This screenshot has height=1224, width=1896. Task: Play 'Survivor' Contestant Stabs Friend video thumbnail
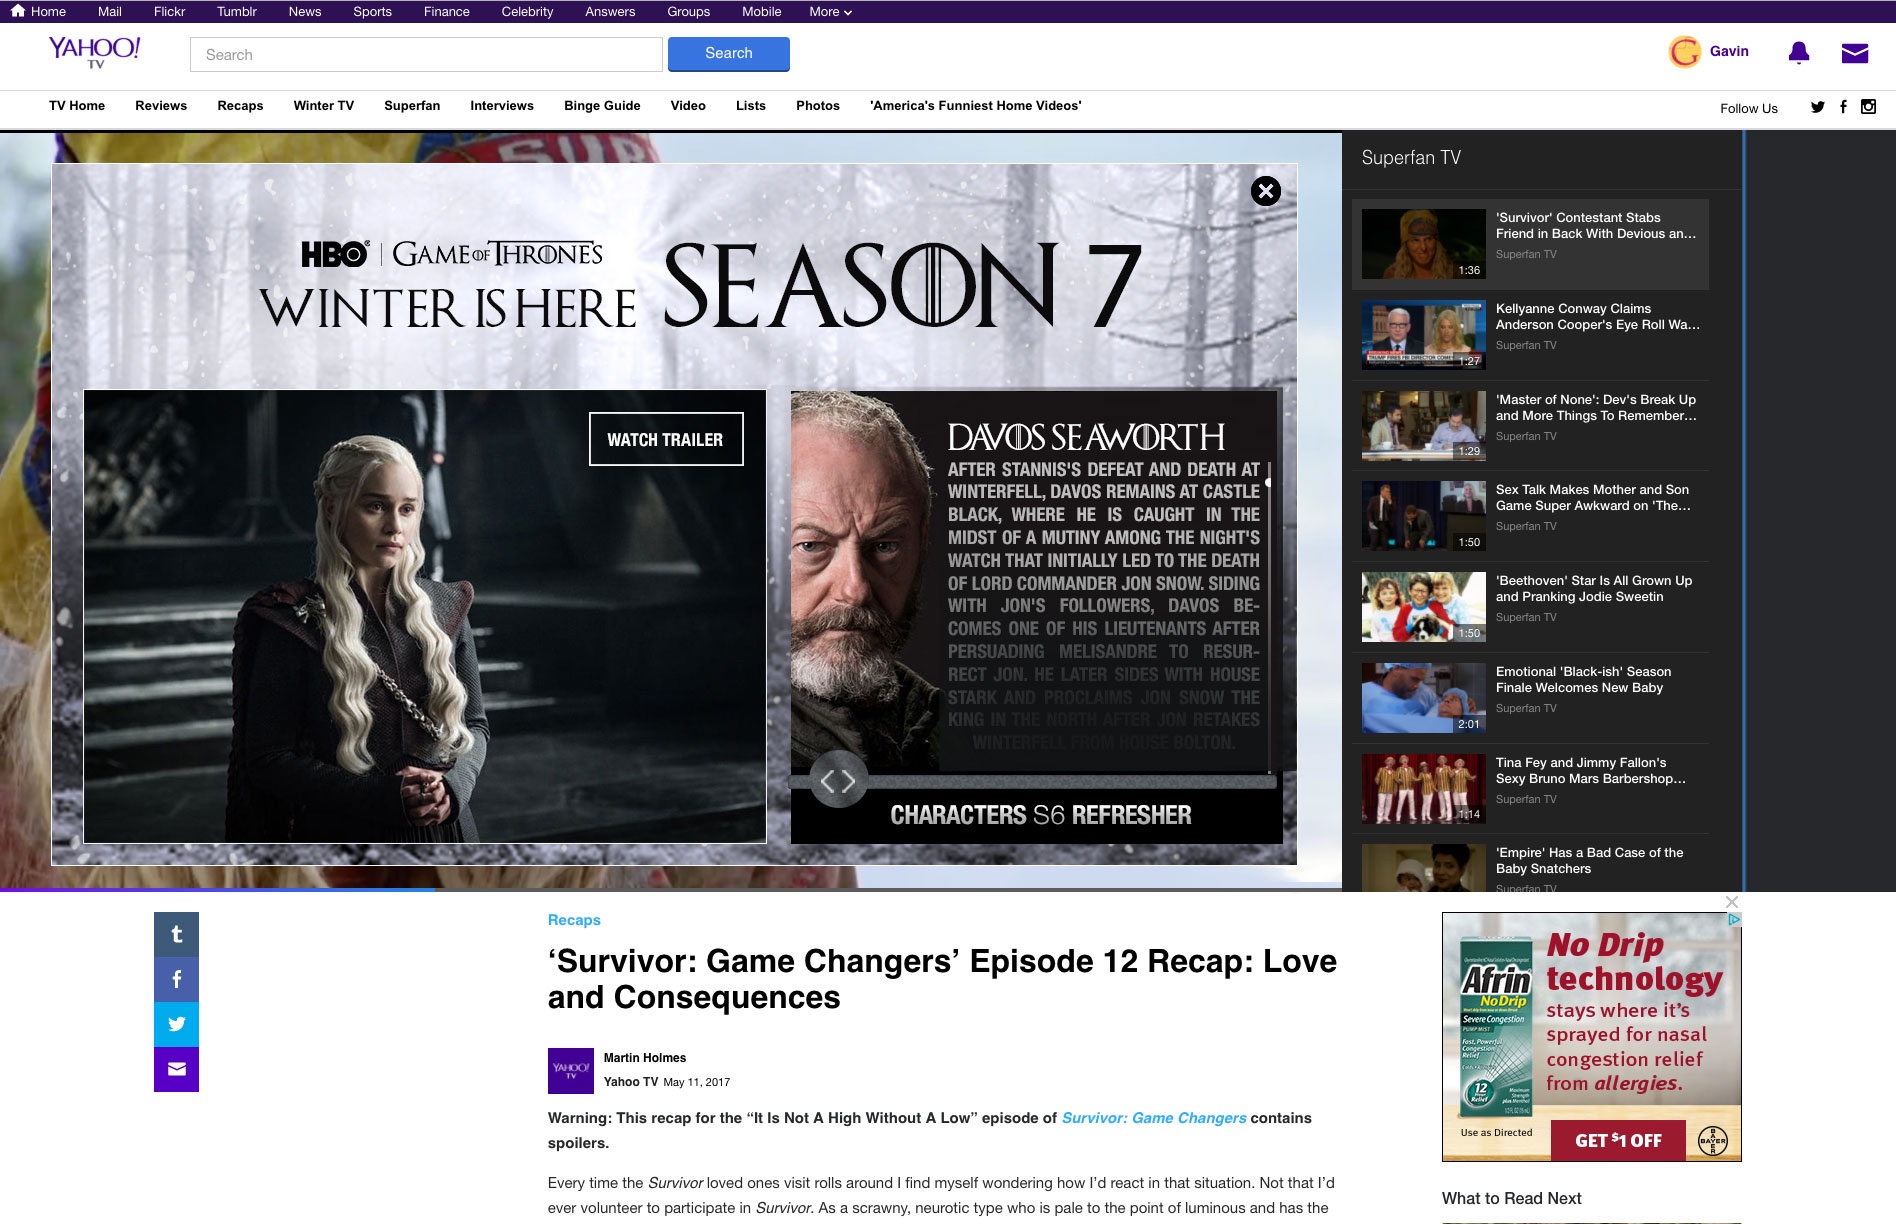point(1424,244)
